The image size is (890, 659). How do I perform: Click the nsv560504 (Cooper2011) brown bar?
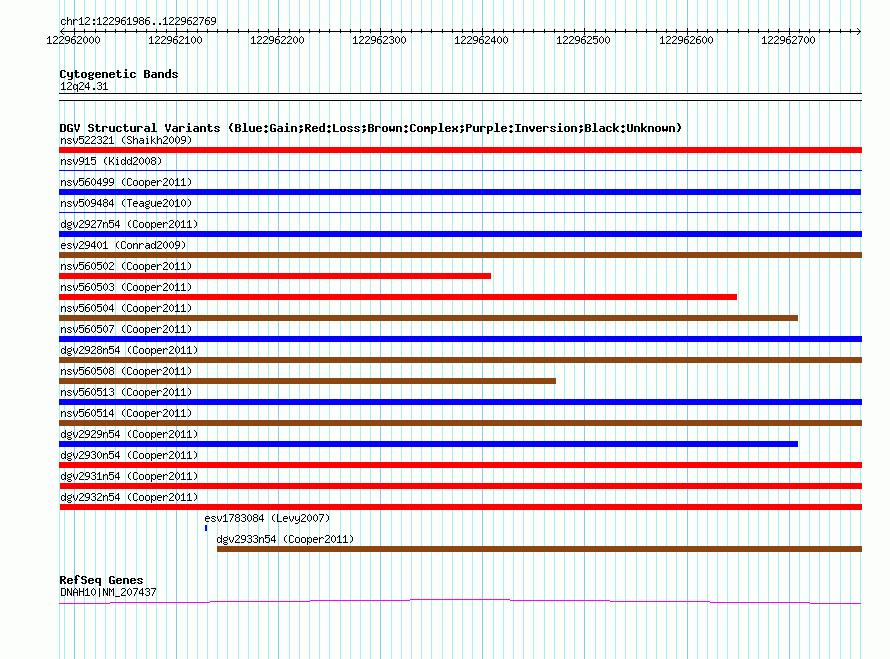coord(429,318)
